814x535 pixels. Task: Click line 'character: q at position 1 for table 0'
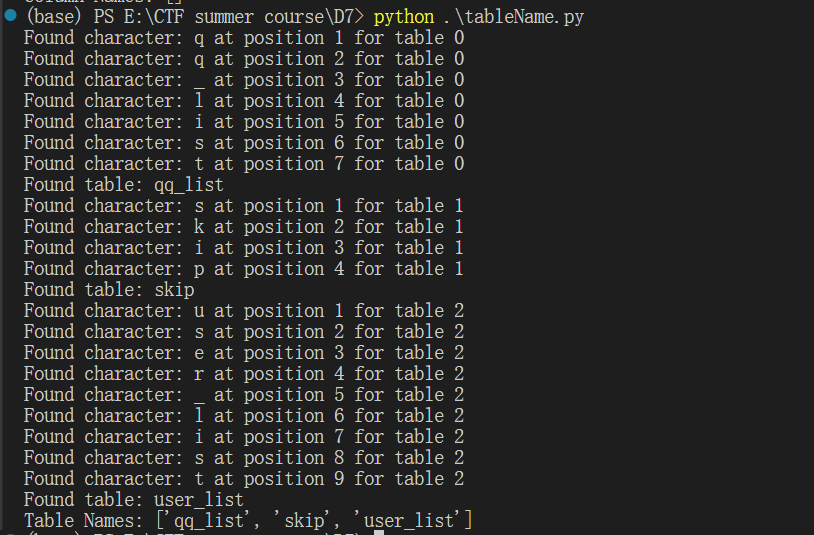244,38
